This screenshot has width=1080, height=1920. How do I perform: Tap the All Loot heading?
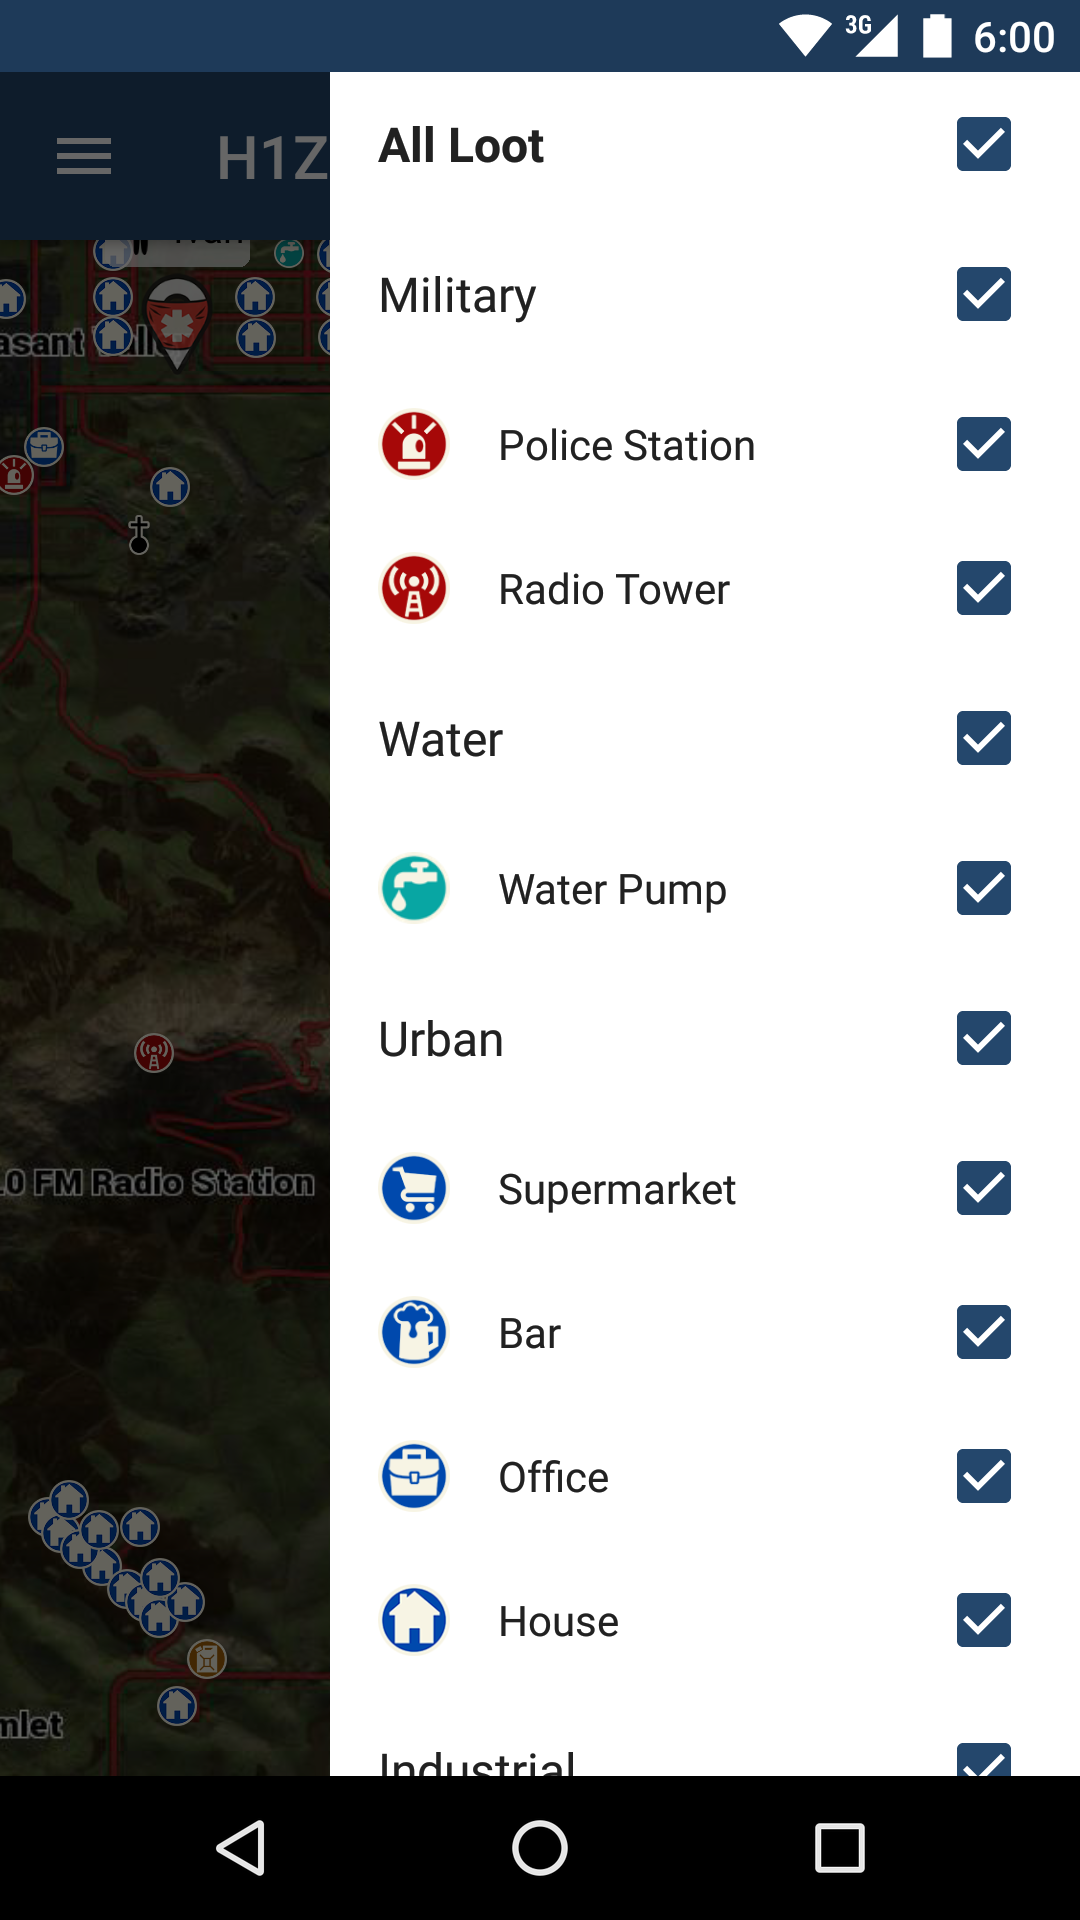(x=461, y=146)
